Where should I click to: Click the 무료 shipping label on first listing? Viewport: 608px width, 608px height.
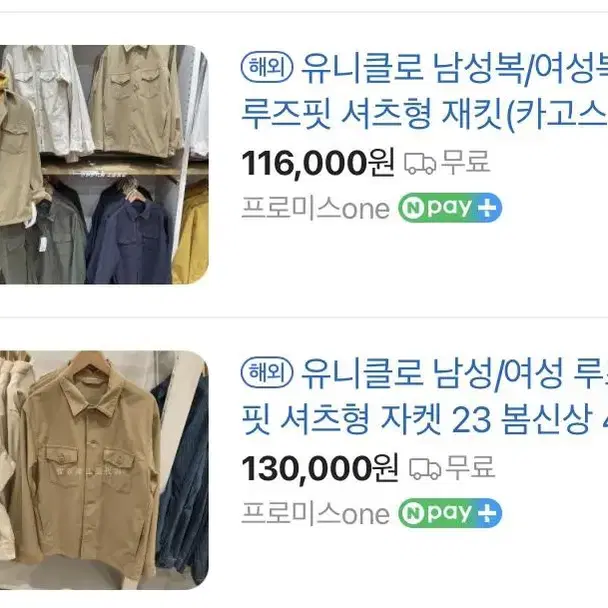[x=466, y=162]
